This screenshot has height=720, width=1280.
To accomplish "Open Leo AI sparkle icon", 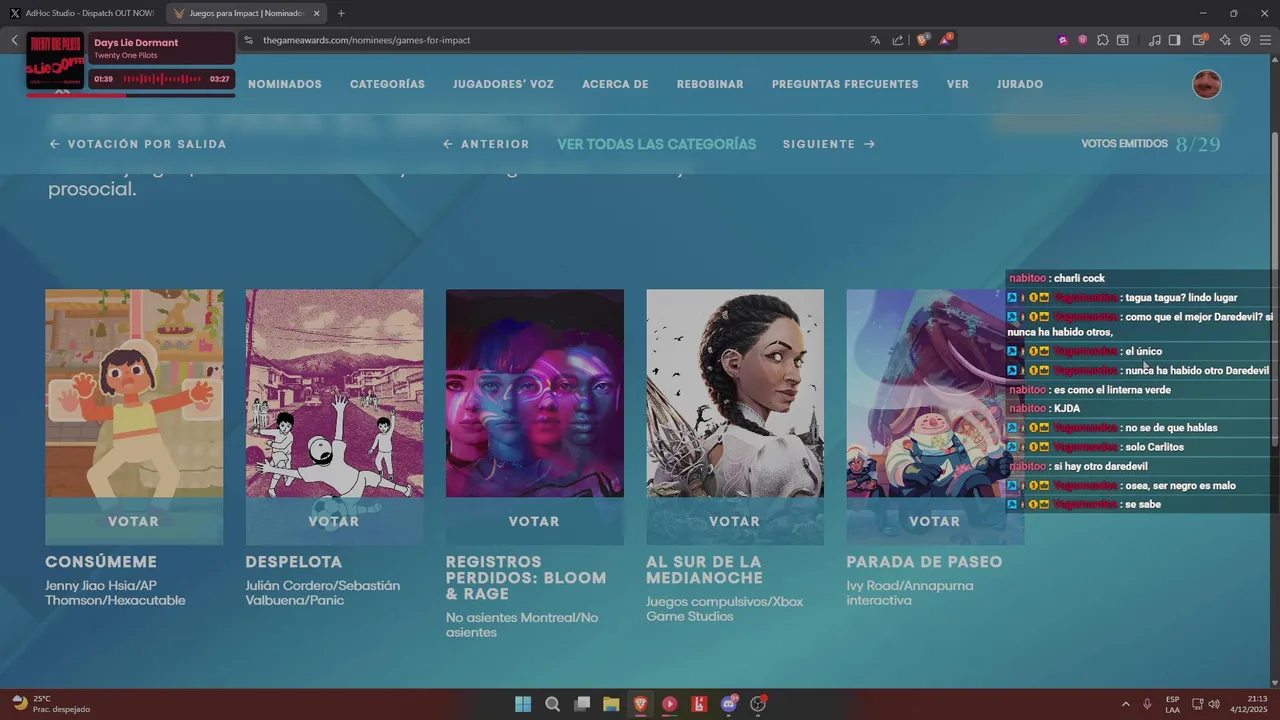I will (x=1226, y=40).
